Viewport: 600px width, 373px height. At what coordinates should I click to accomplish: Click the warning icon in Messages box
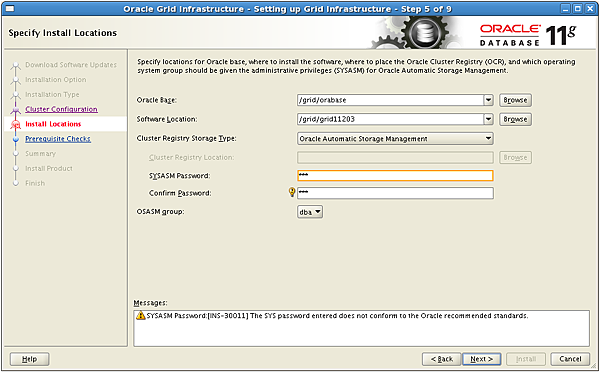click(140, 316)
